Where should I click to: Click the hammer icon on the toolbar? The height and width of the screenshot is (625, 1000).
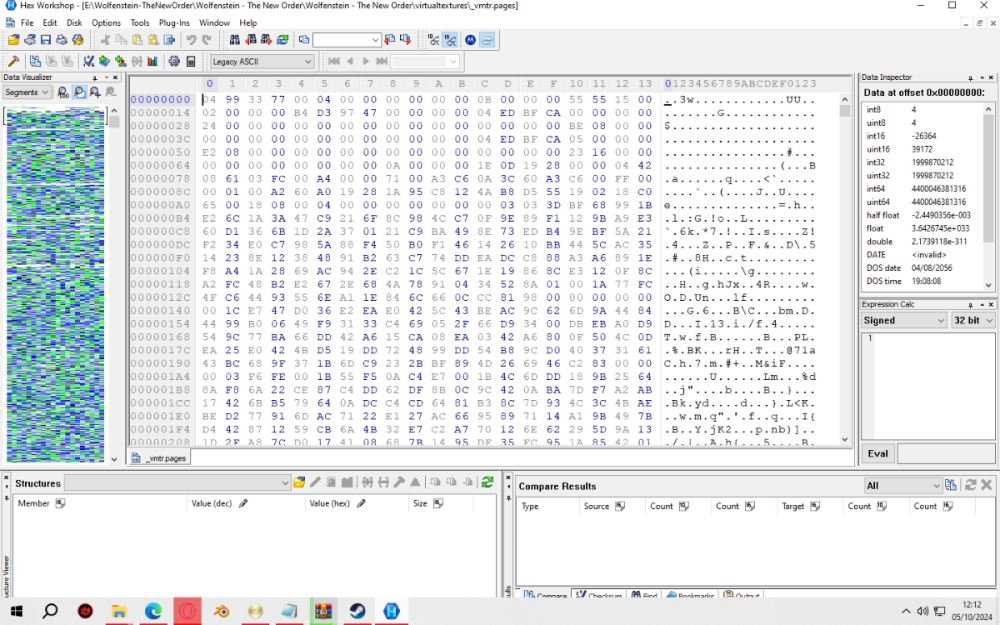[x=13, y=60]
